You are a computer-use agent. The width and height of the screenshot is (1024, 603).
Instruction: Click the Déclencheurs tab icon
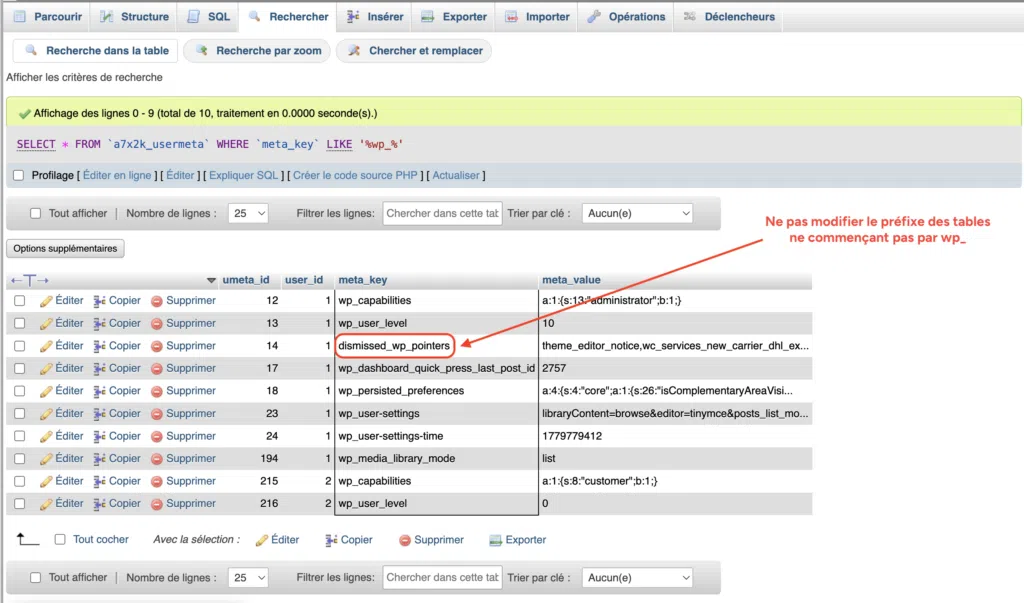690,16
